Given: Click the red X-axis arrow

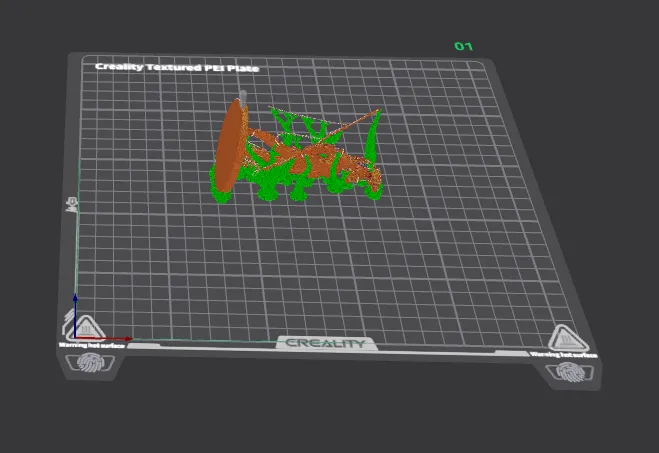Looking at the screenshot, I should point(105,338).
